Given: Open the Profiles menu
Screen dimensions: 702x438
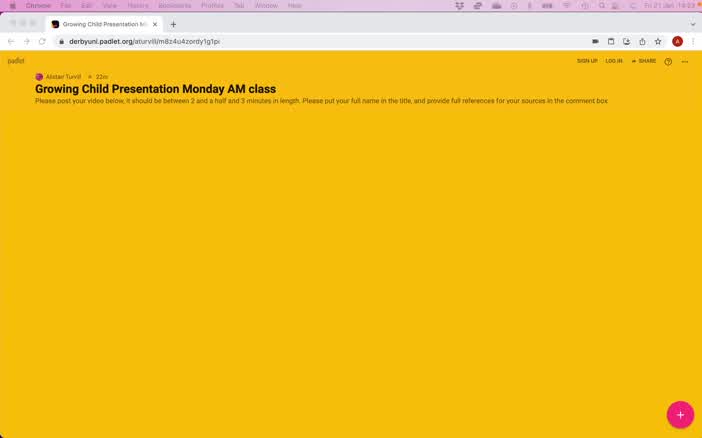Looking at the screenshot, I should tap(212, 5).
